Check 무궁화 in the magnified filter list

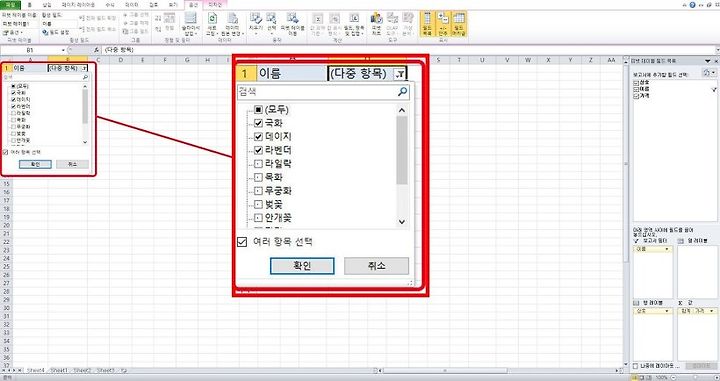coord(258,190)
